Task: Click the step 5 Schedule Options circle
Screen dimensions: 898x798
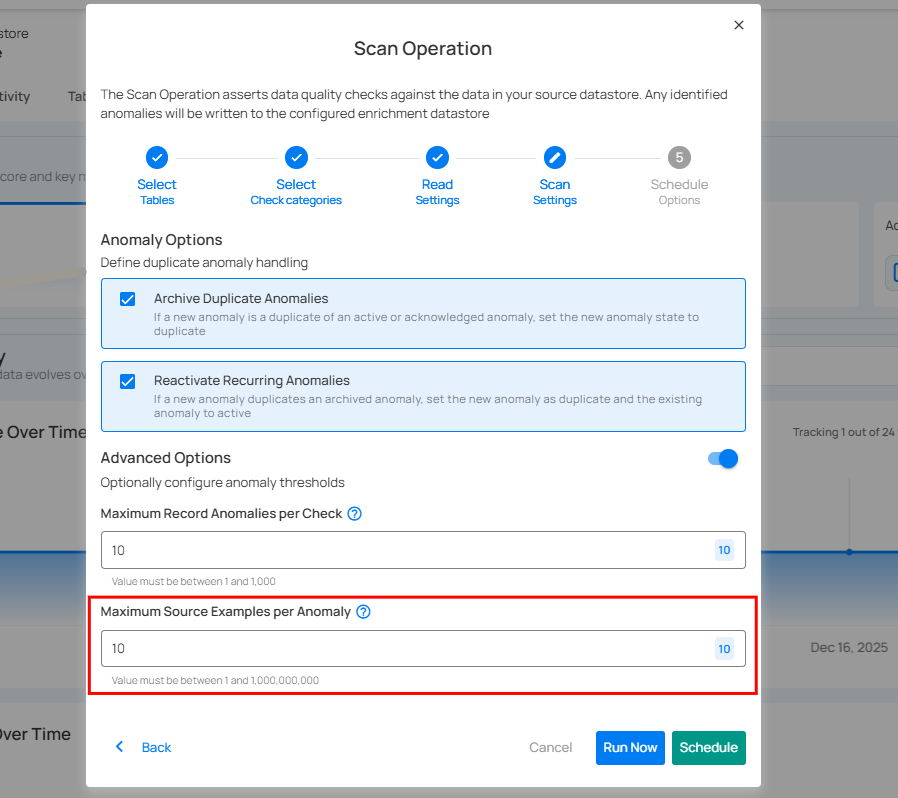Action: 679,157
